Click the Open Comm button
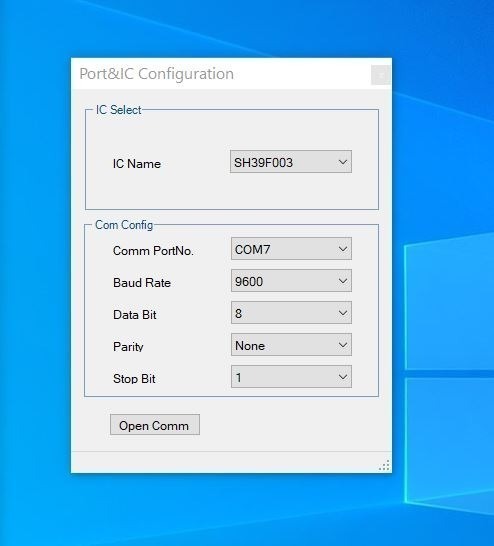The height and width of the screenshot is (546, 494). click(x=155, y=425)
